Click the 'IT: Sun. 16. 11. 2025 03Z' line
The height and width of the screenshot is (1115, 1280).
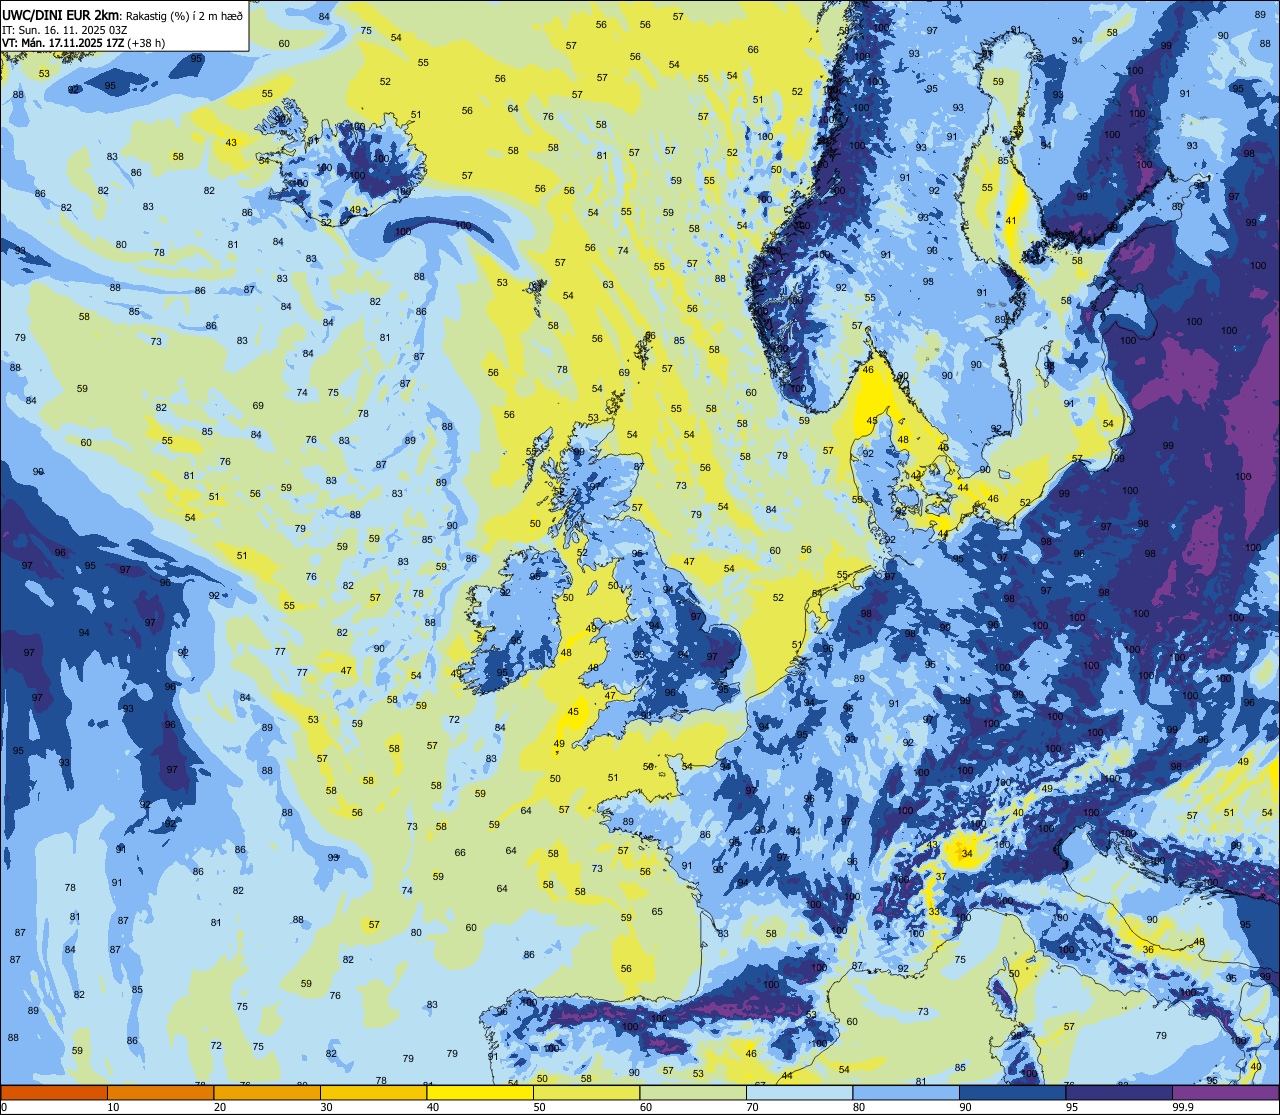(x=65, y=30)
